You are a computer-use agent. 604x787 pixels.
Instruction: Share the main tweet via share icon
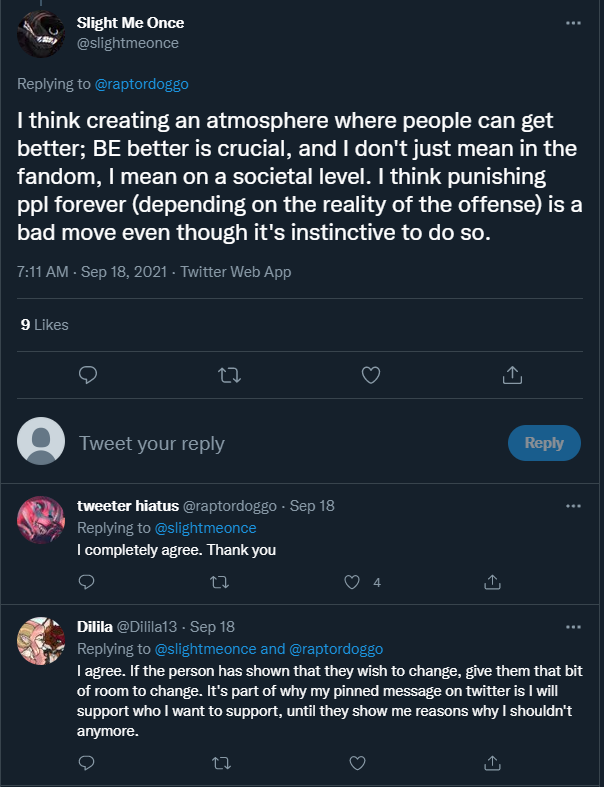click(x=512, y=375)
